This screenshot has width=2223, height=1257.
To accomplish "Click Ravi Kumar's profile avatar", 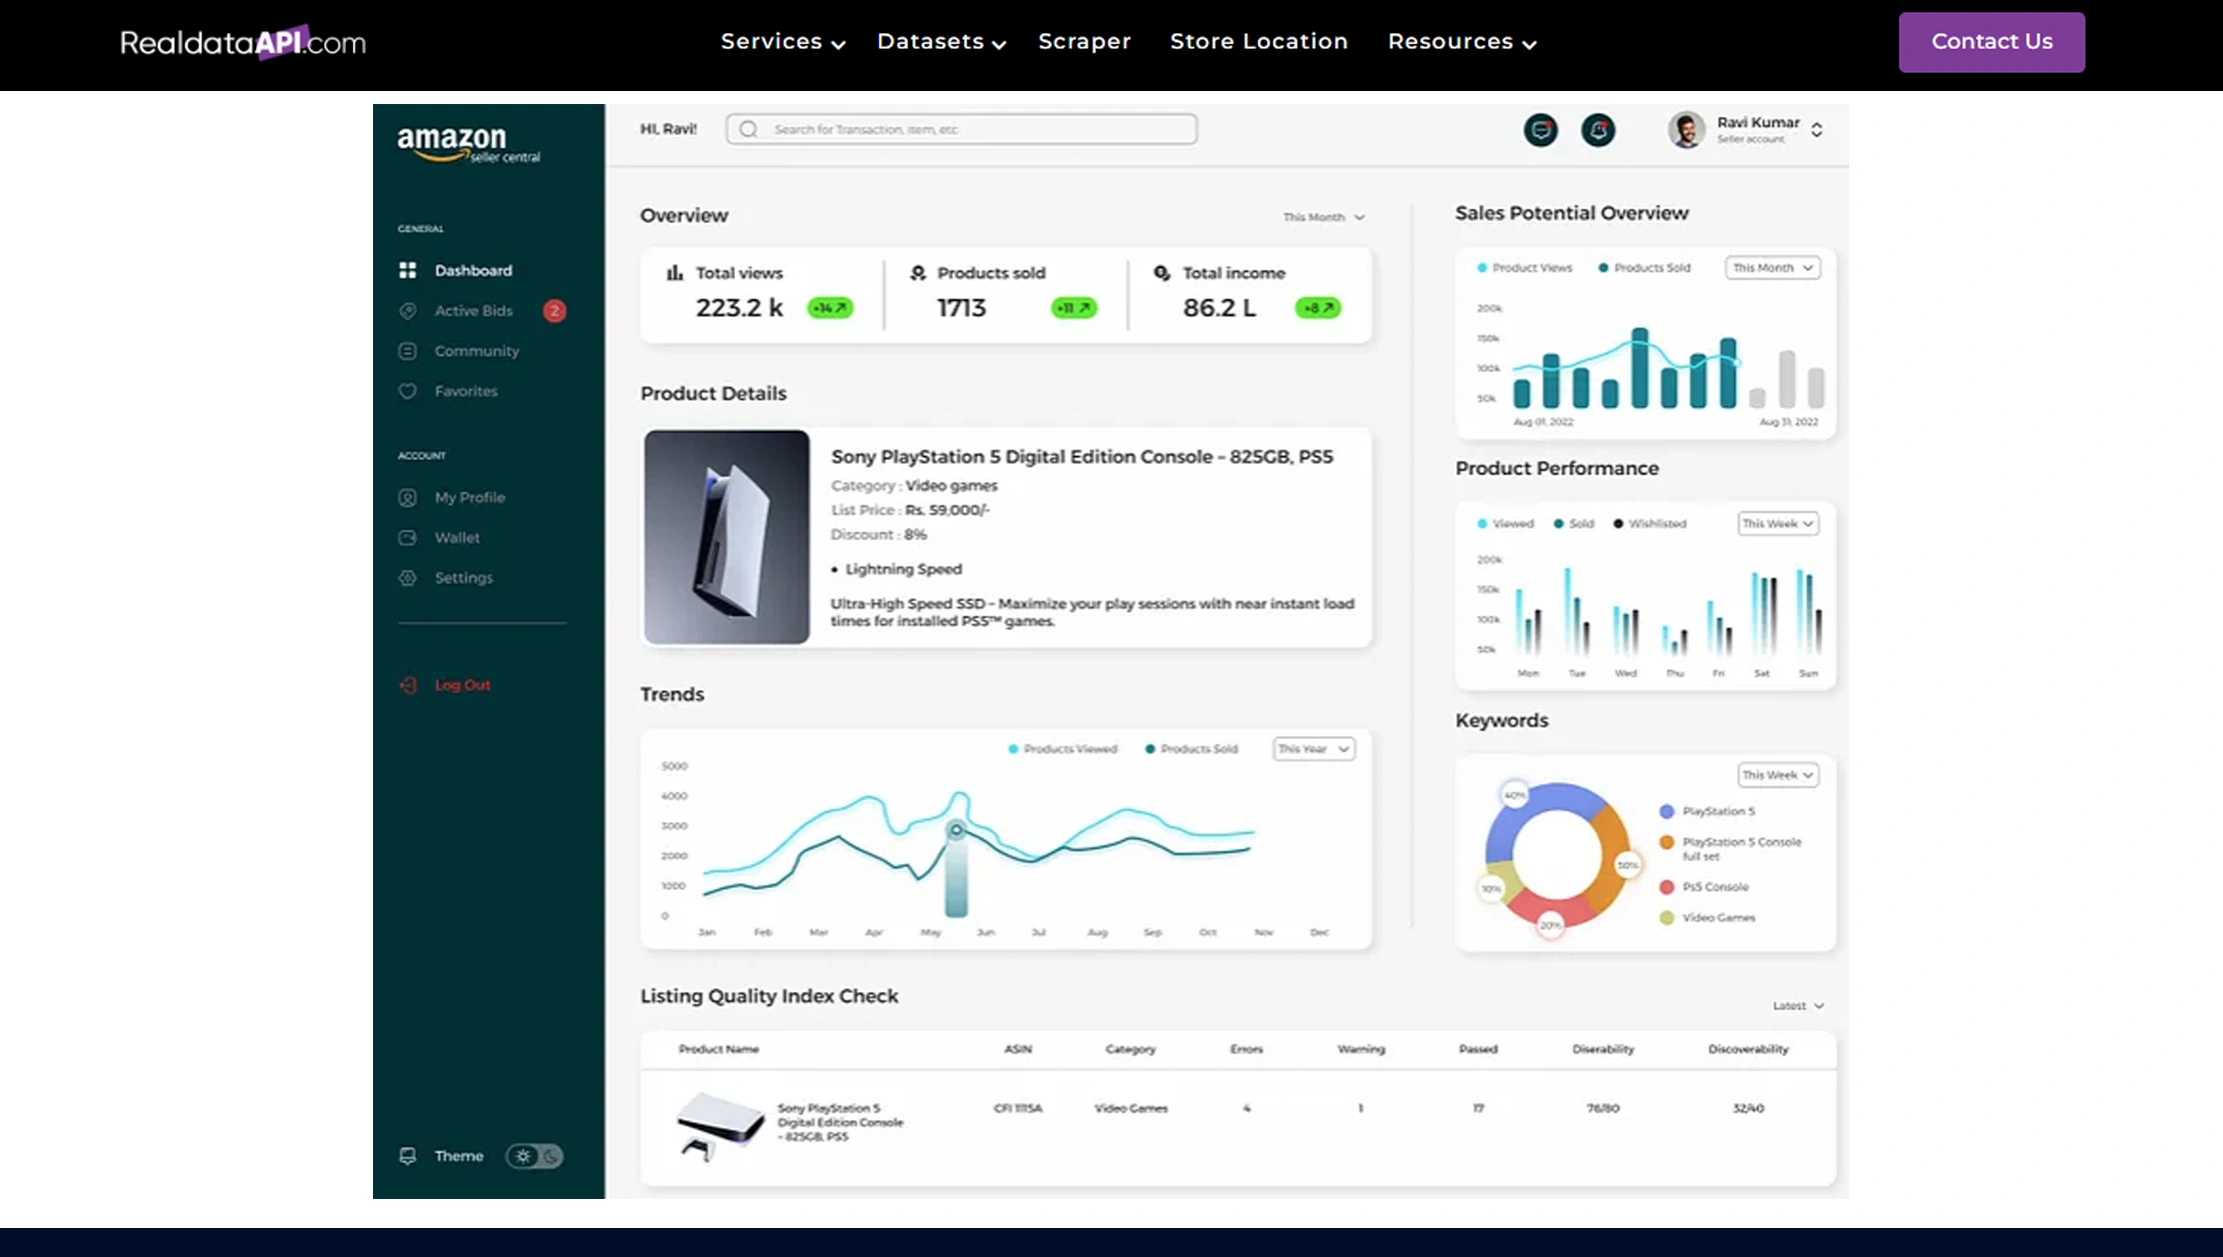I will (x=1686, y=130).
